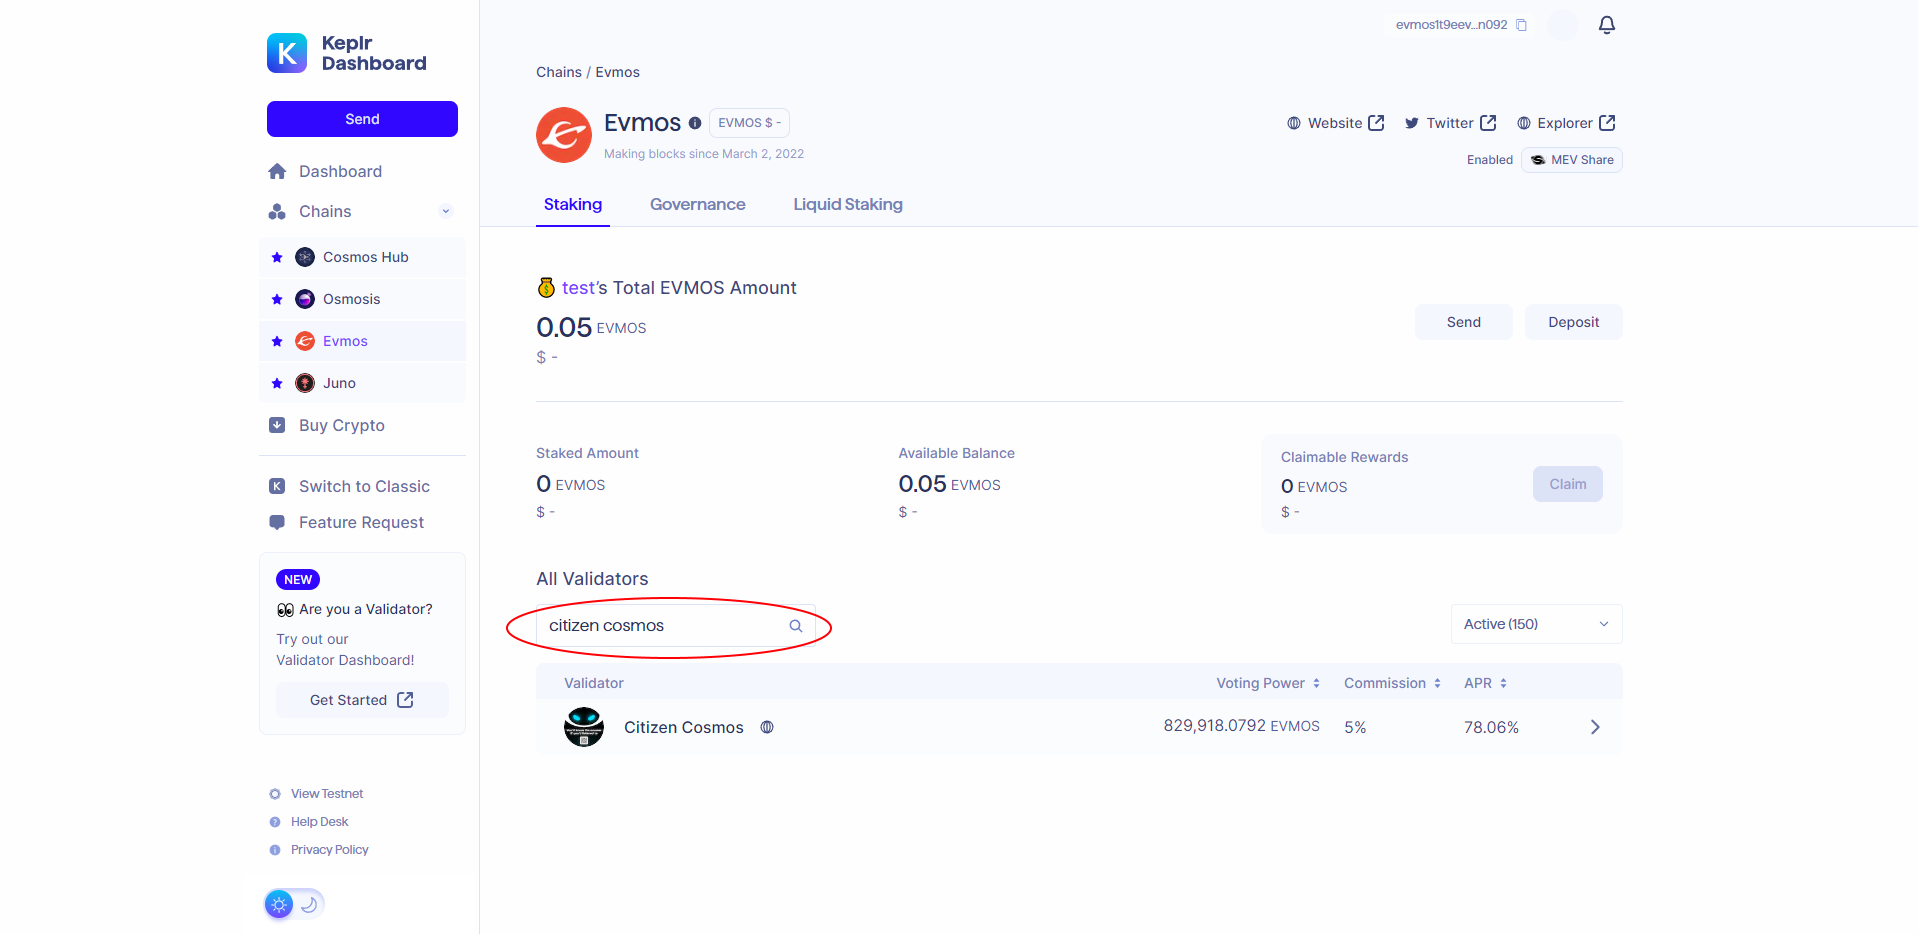Viewport: 1918px width, 934px height.
Task: Toggle the star favorite for Evmos
Action: point(277,341)
